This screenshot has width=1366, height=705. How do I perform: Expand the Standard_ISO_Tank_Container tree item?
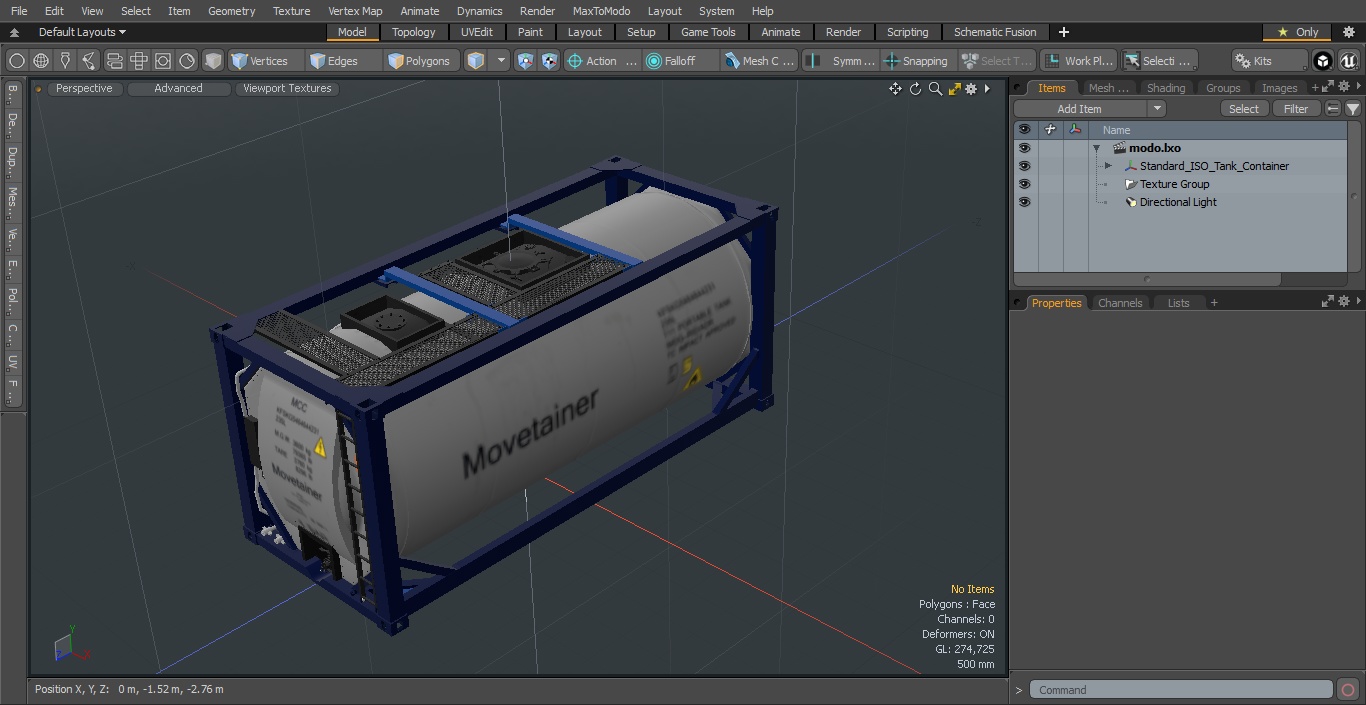(x=1108, y=166)
